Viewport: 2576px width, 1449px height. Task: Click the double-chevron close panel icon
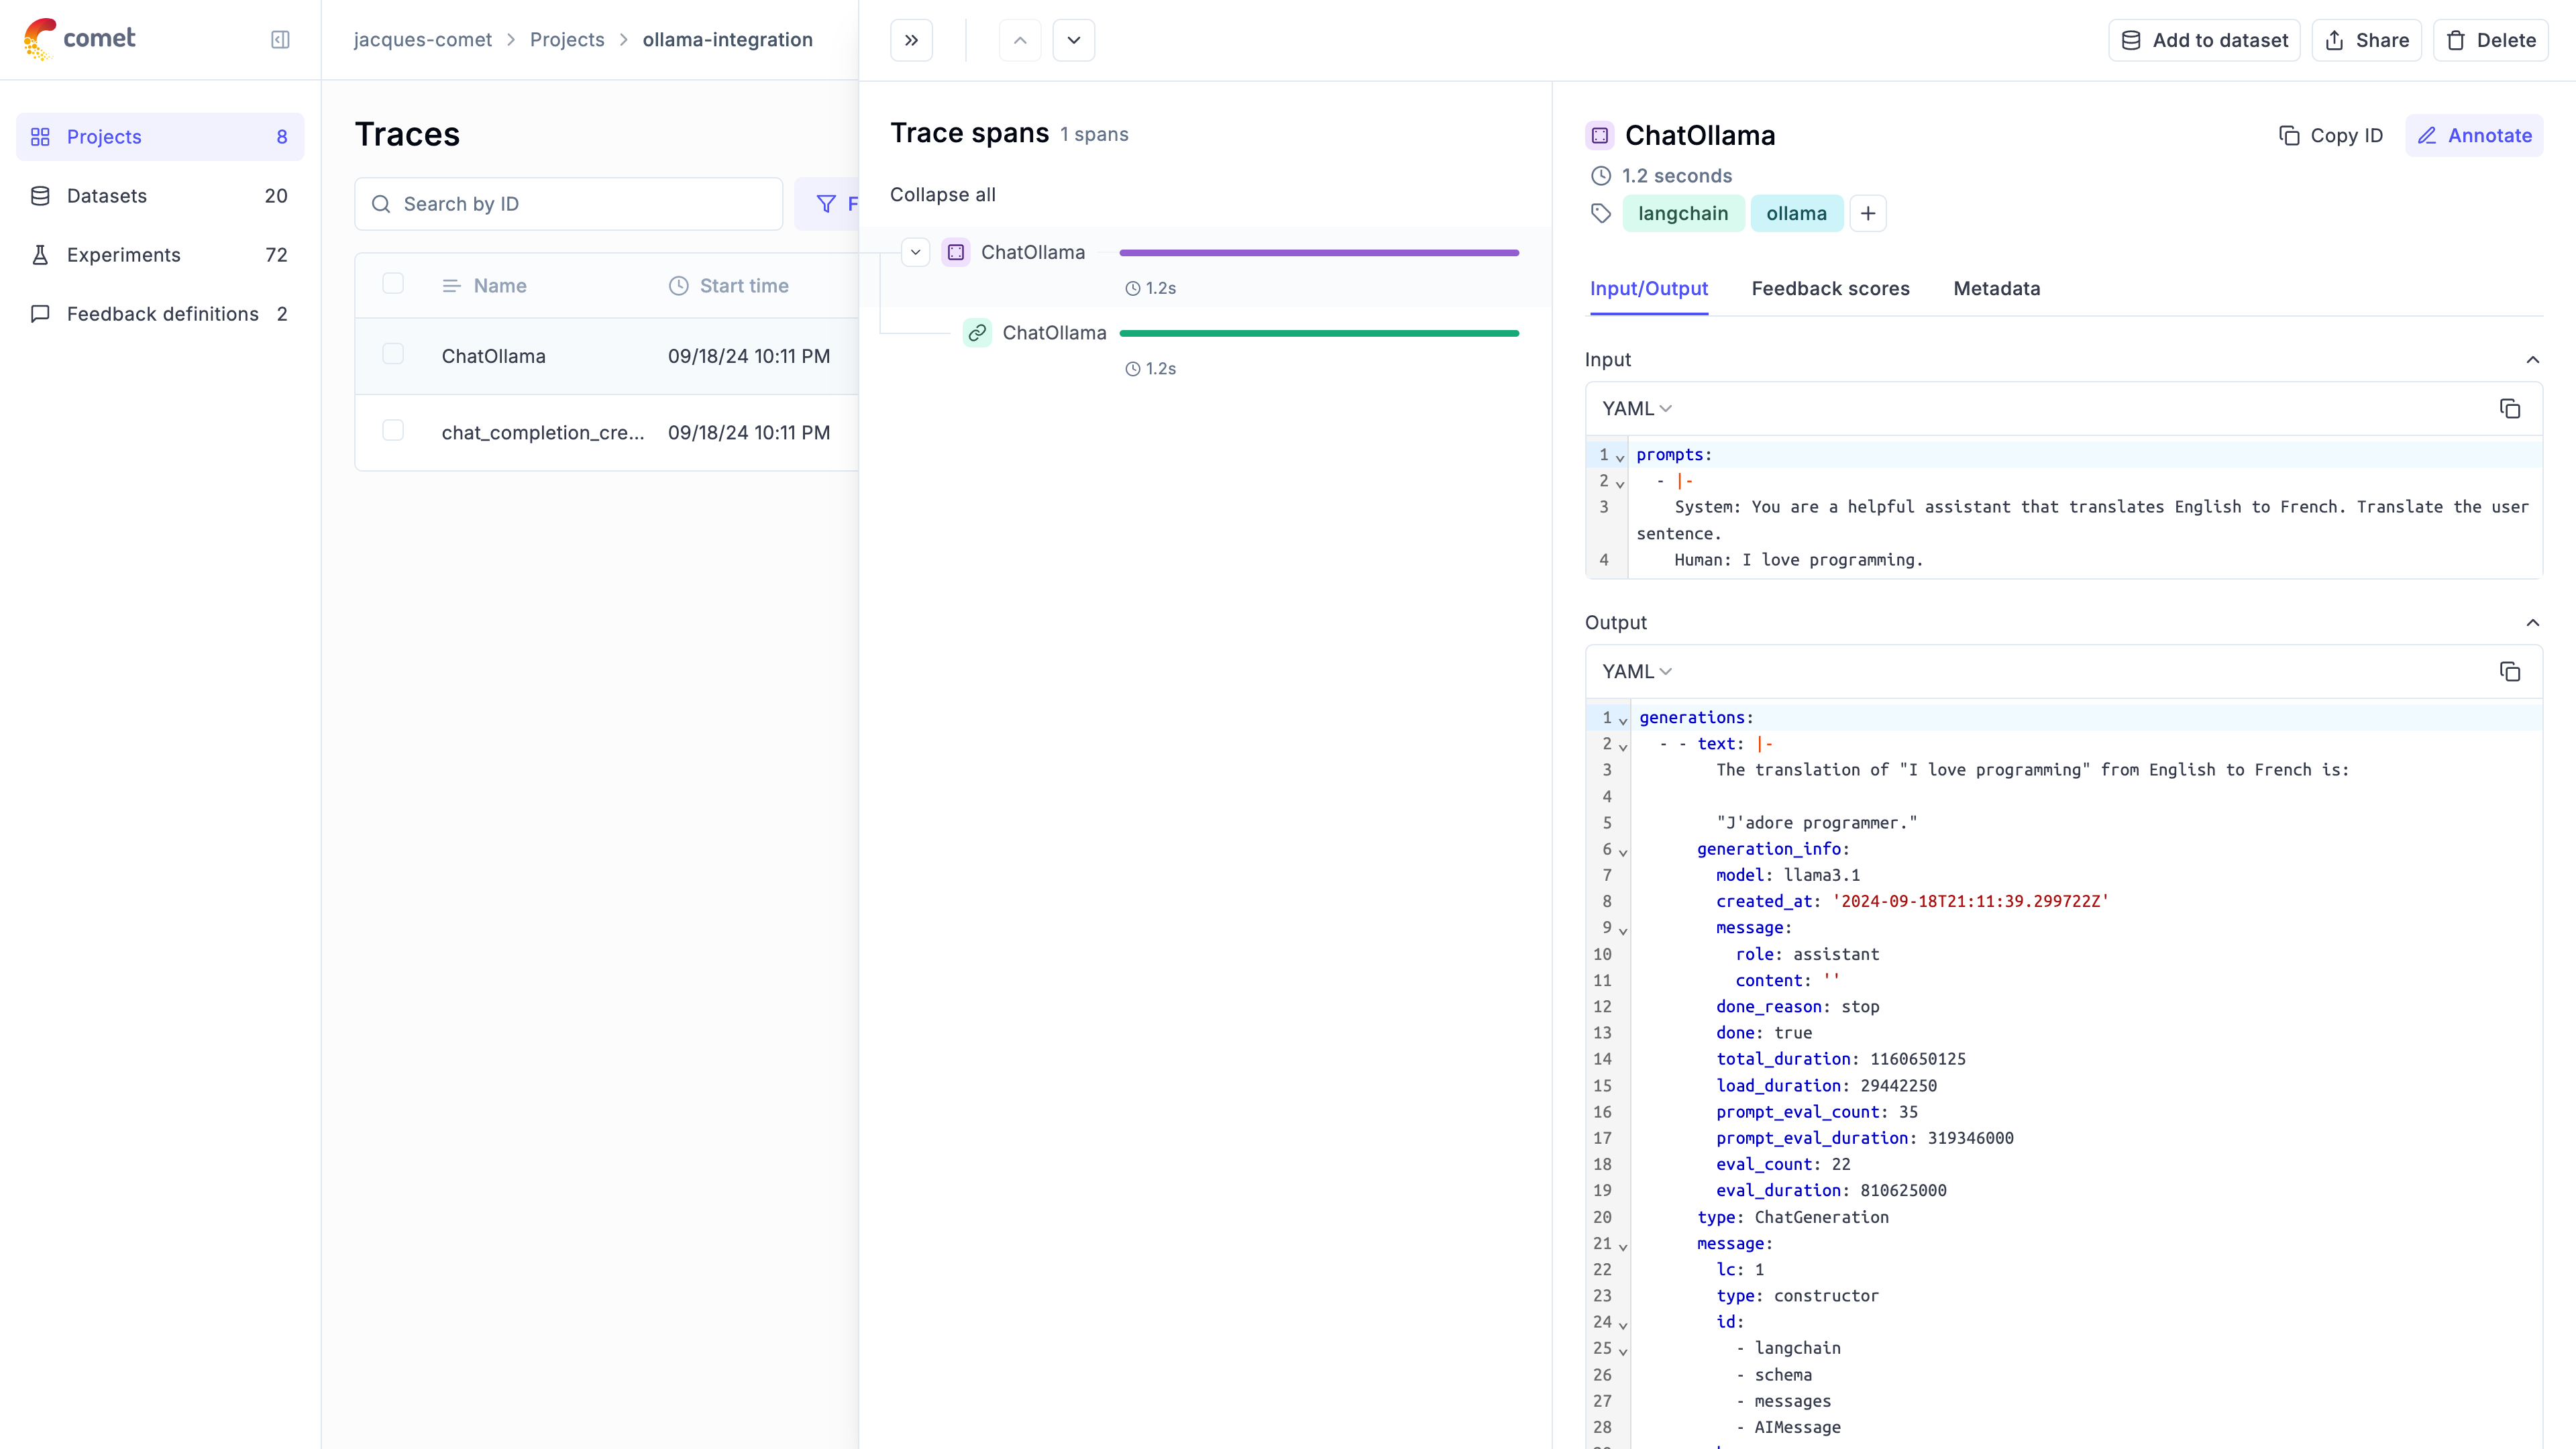pyautogui.click(x=911, y=40)
